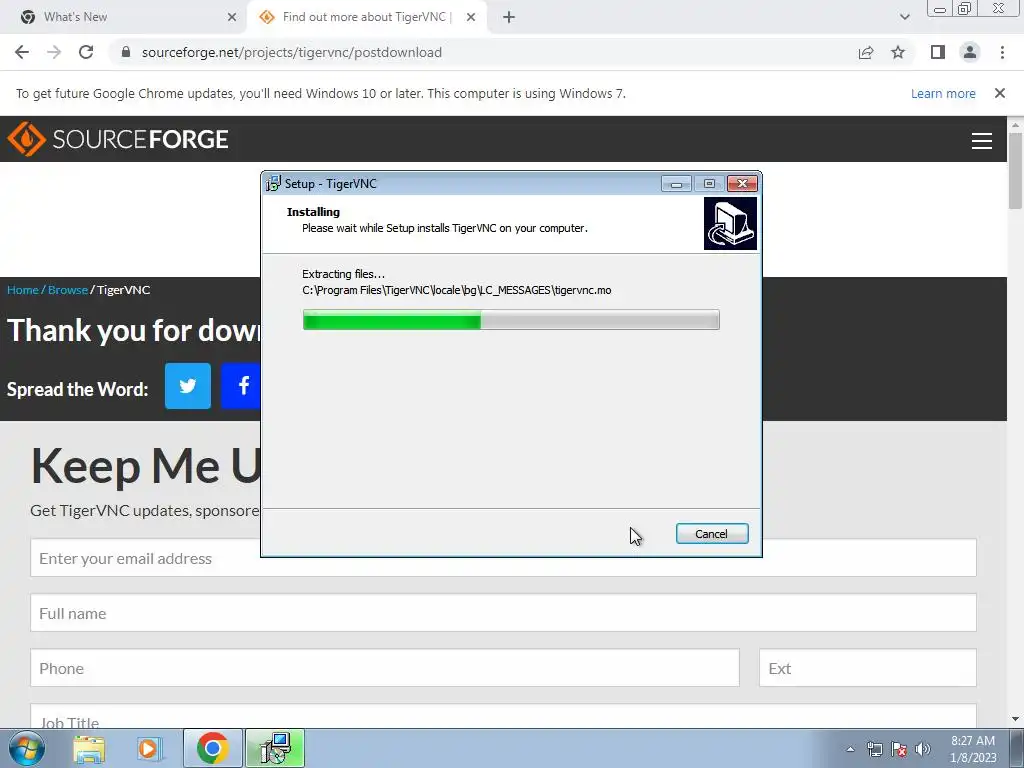1024x768 pixels.
Task: Select the Find out more about TigerVNC tab
Action: tap(366, 17)
